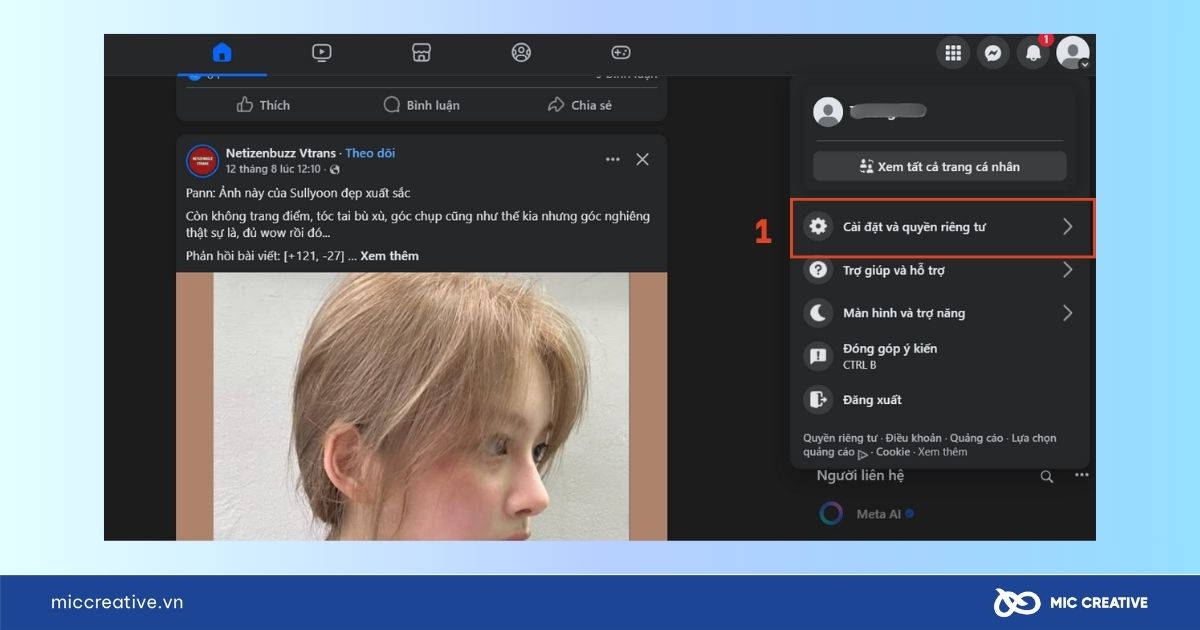Open the apps grid menu icon
The width and height of the screenshot is (1200, 630).
(953, 53)
